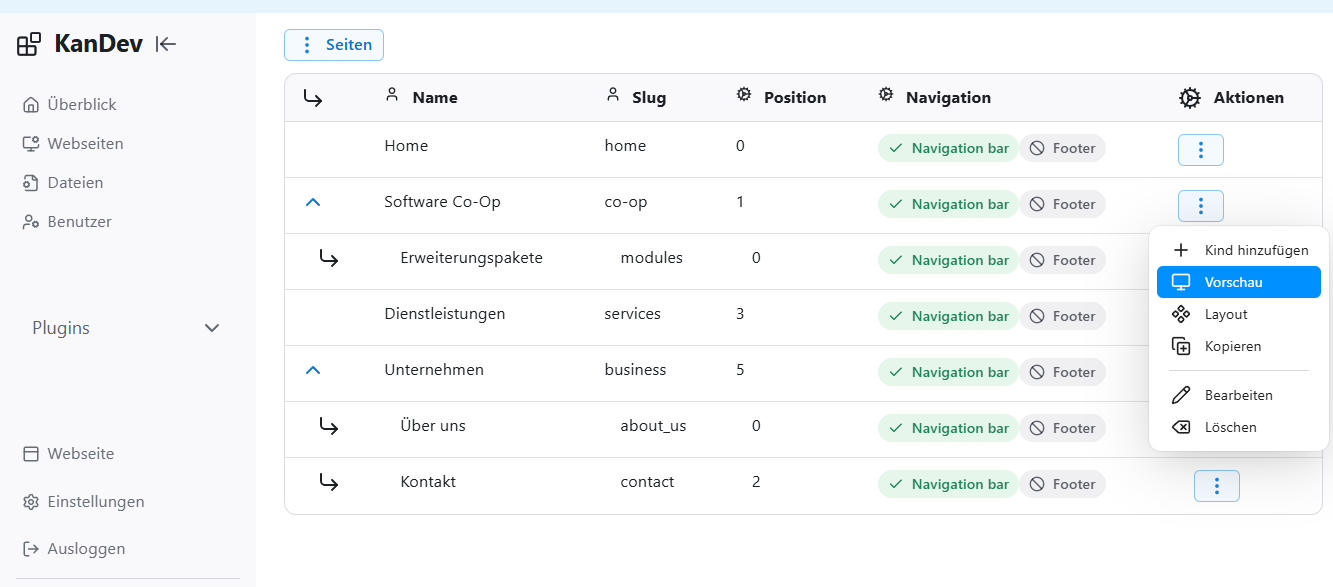Click the Position column header
Image resolution: width=1333 pixels, height=587 pixels.
pyautogui.click(x=794, y=98)
